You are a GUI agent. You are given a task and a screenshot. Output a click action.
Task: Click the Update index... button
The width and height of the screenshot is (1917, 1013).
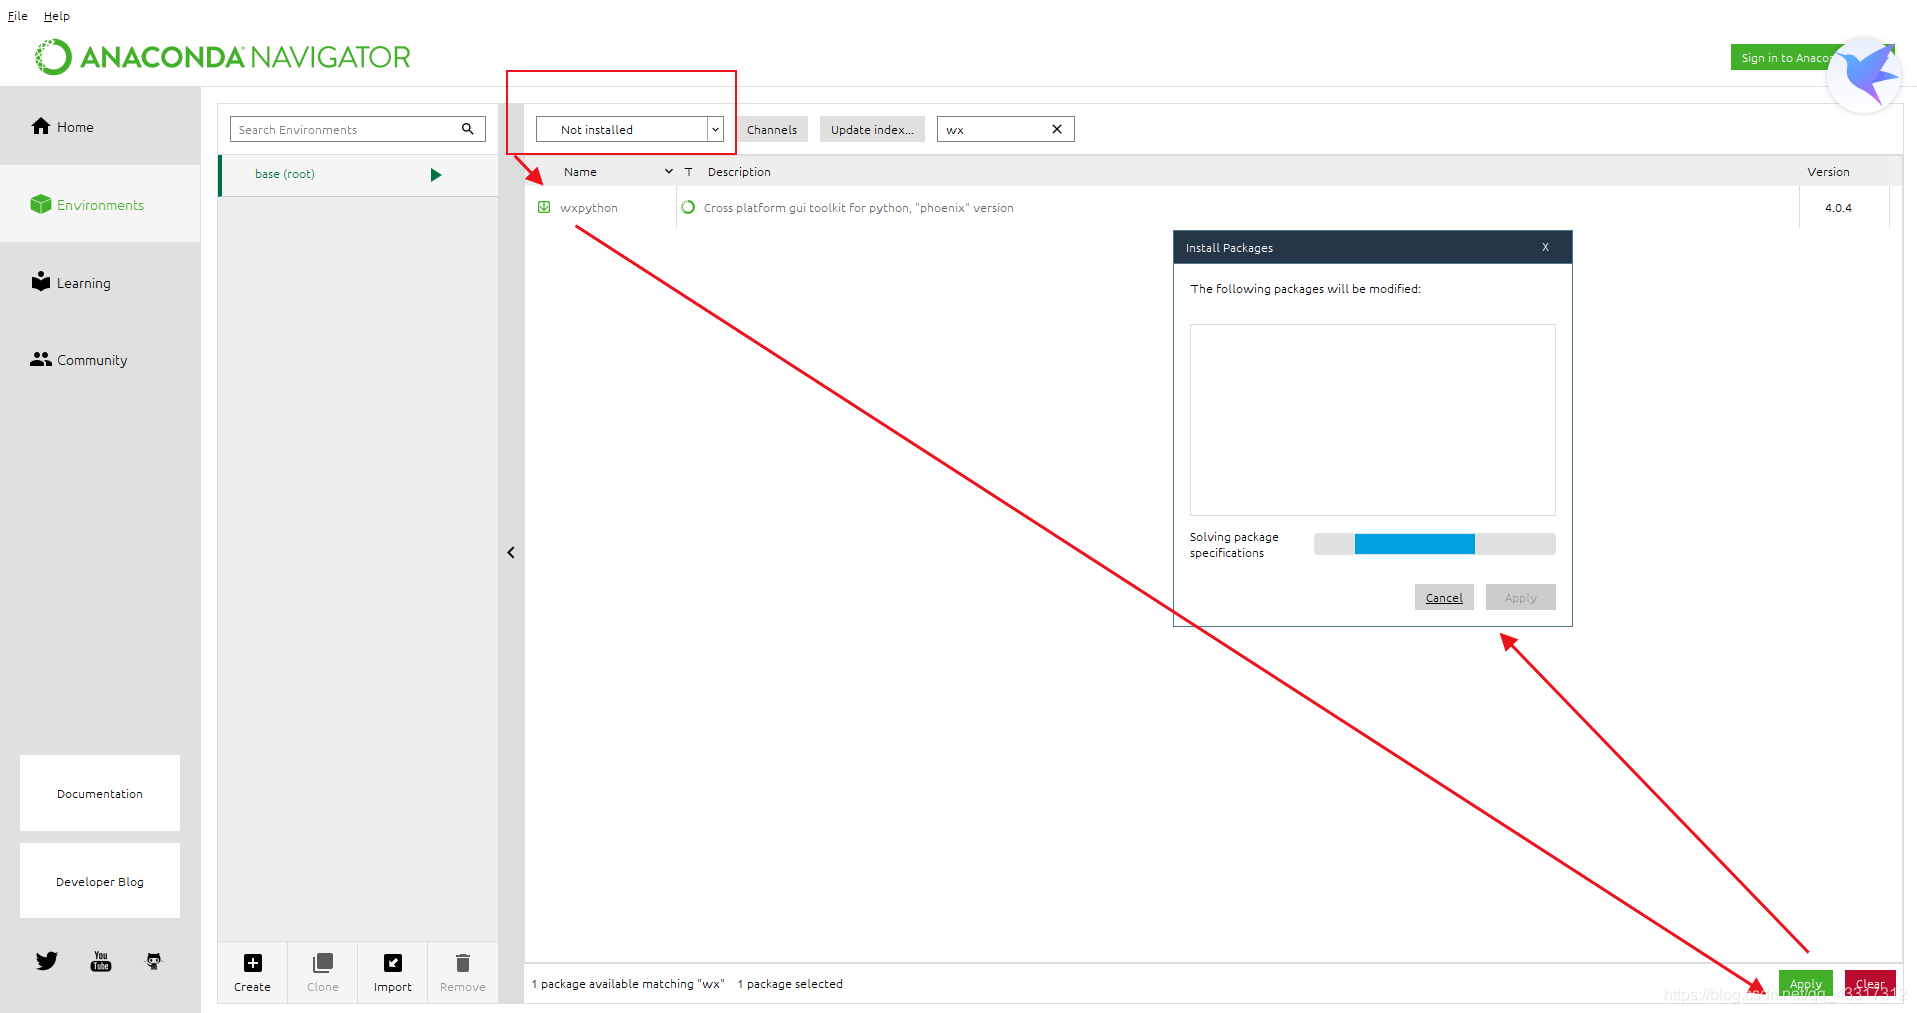pos(872,129)
